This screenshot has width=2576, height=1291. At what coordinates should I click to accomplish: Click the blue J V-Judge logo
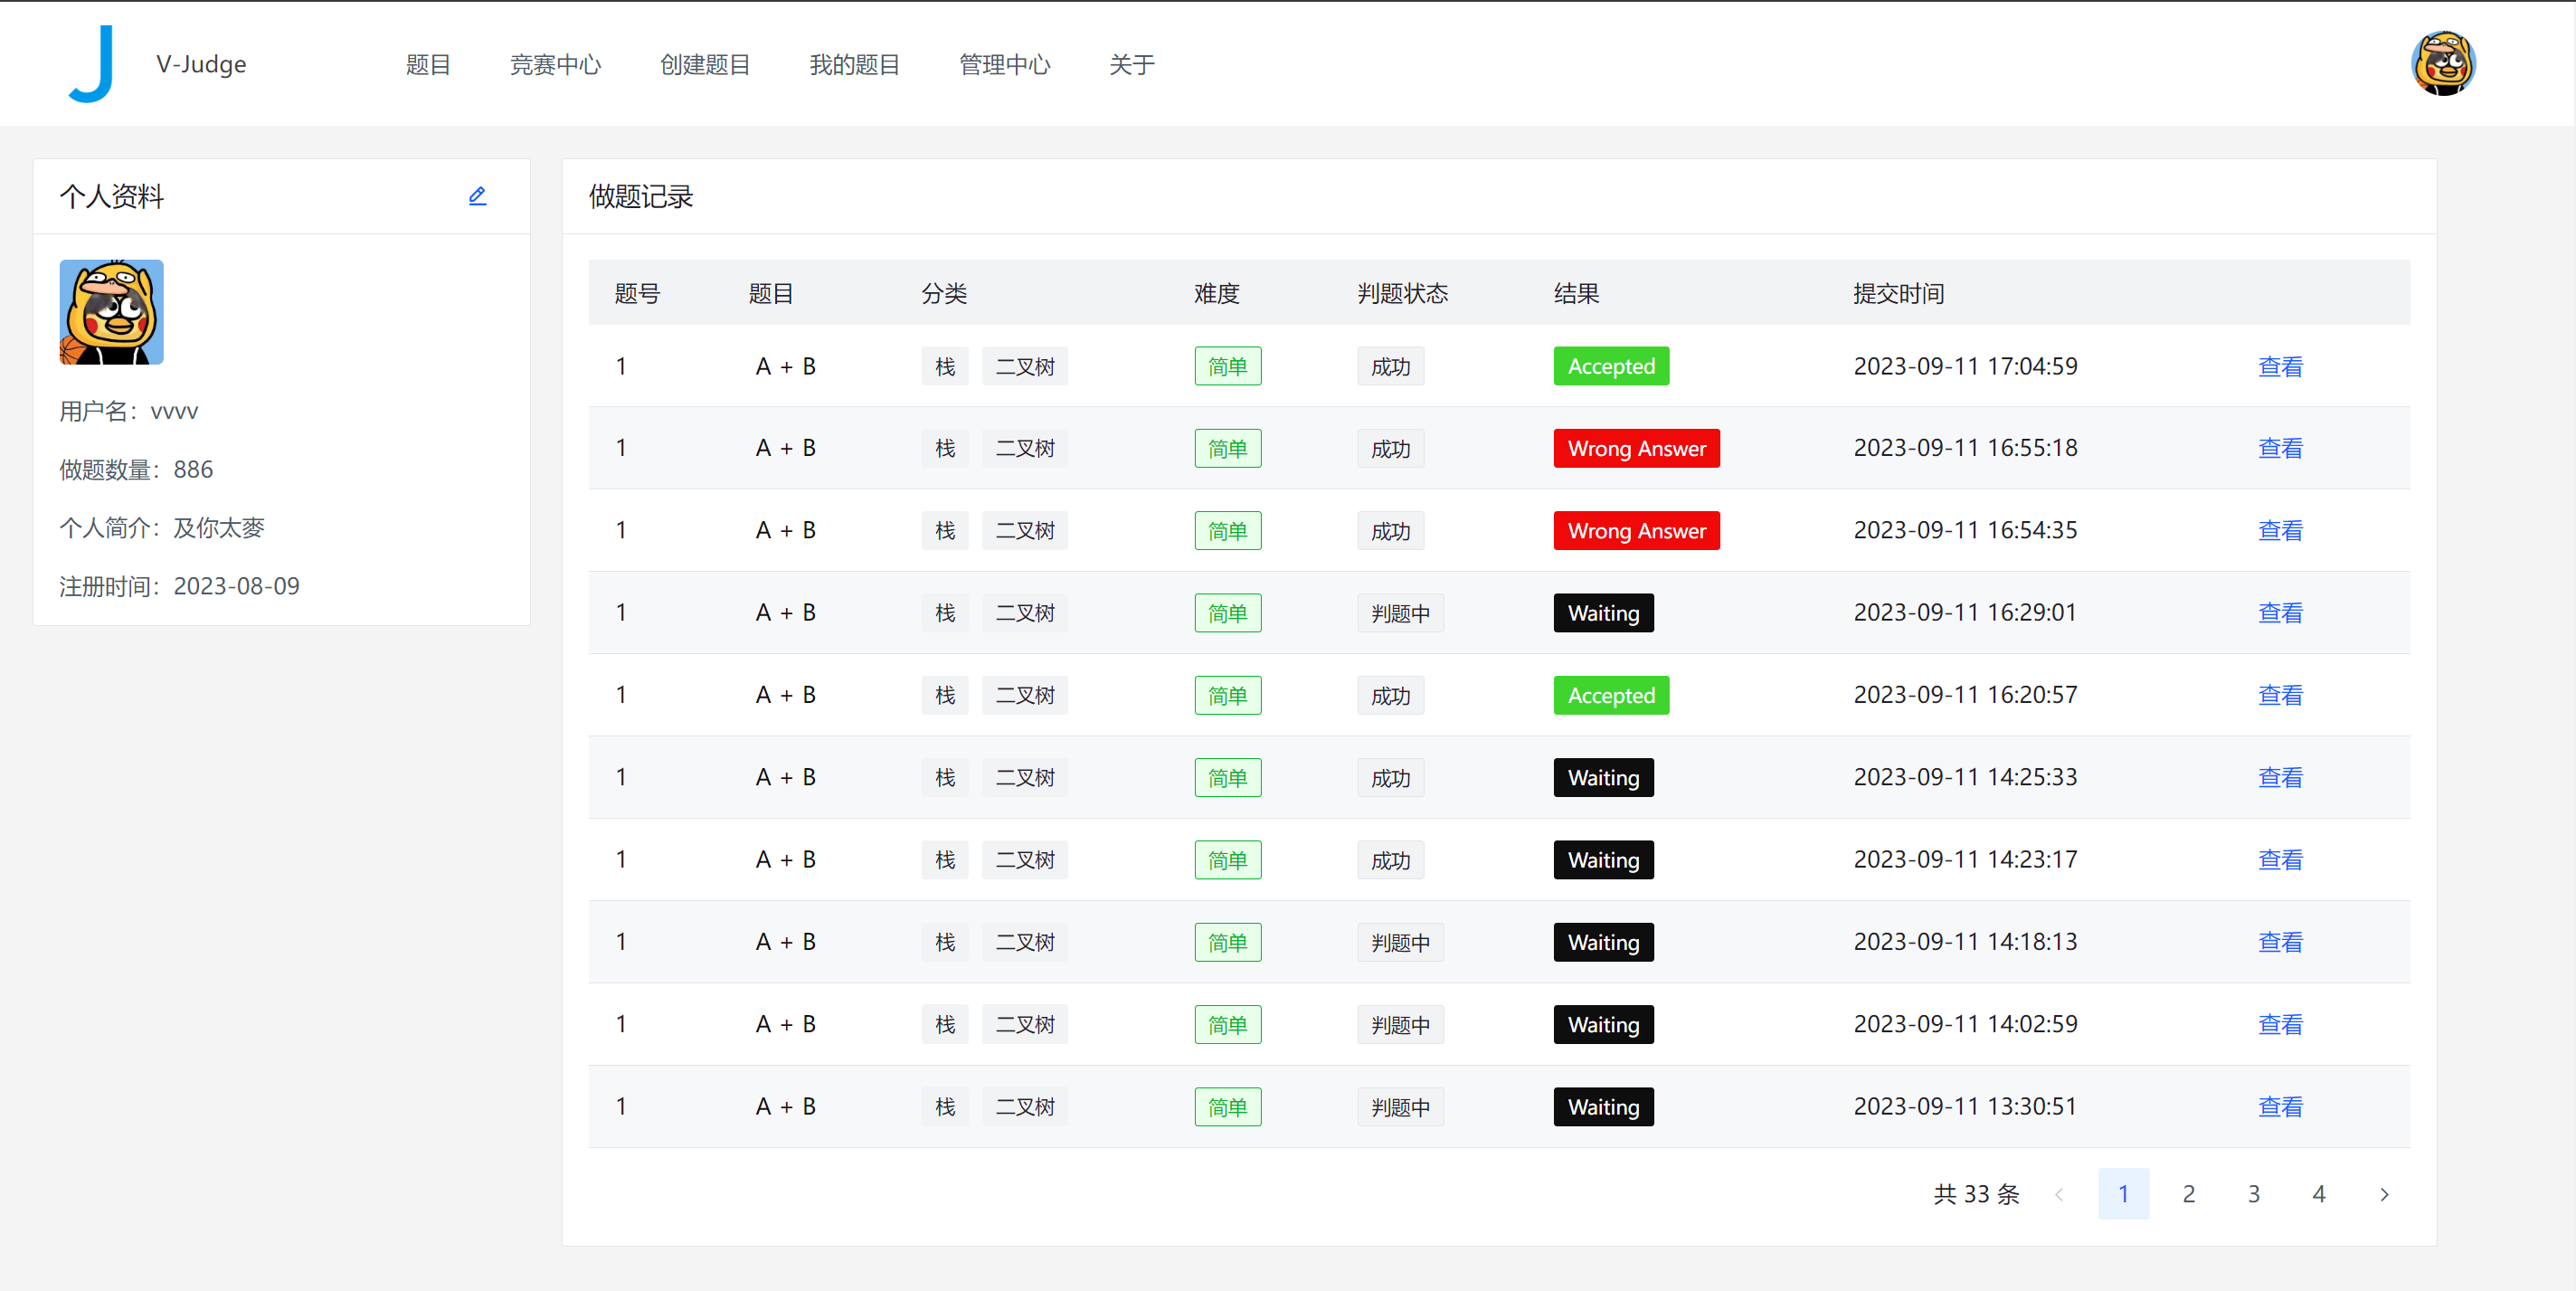tap(91, 64)
